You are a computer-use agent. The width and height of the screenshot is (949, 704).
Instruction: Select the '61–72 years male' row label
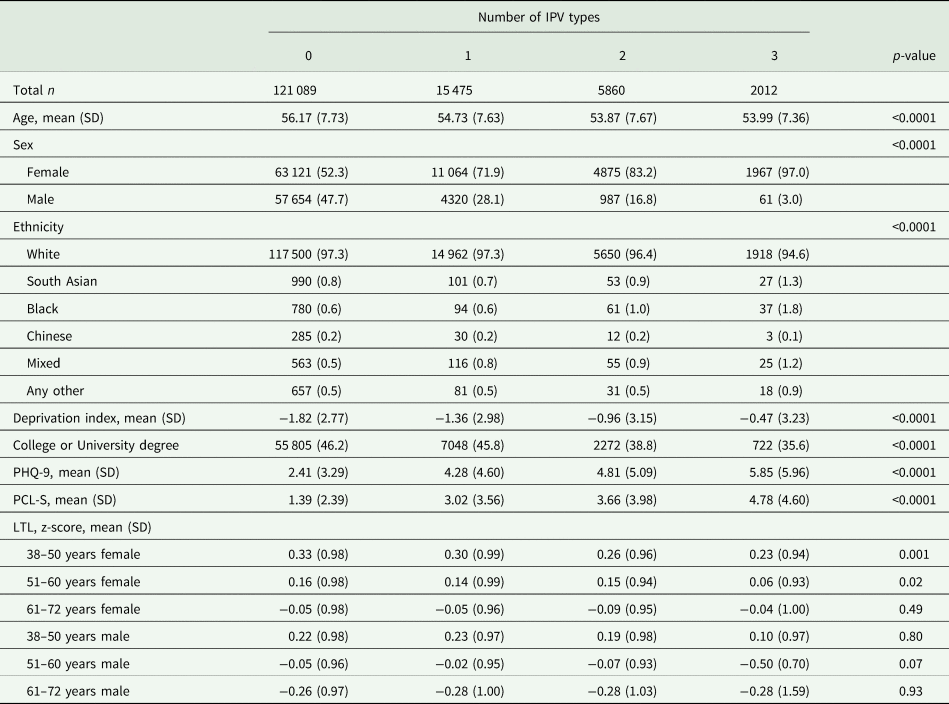[x=78, y=689]
